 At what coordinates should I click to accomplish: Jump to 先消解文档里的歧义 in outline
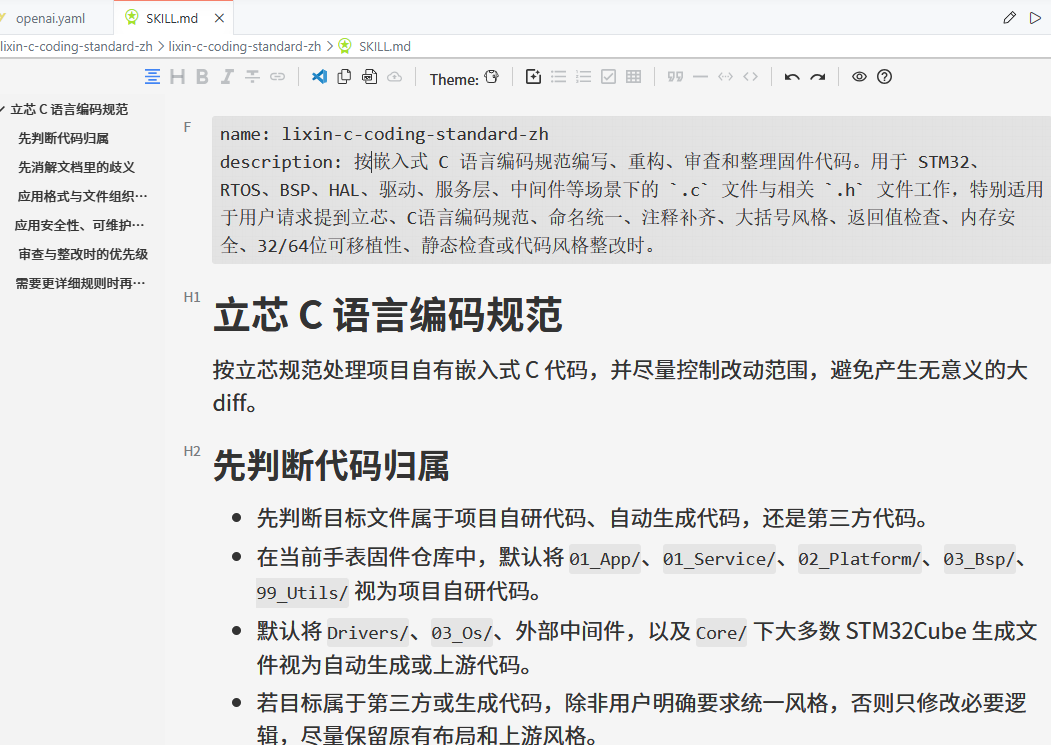[x=76, y=167]
